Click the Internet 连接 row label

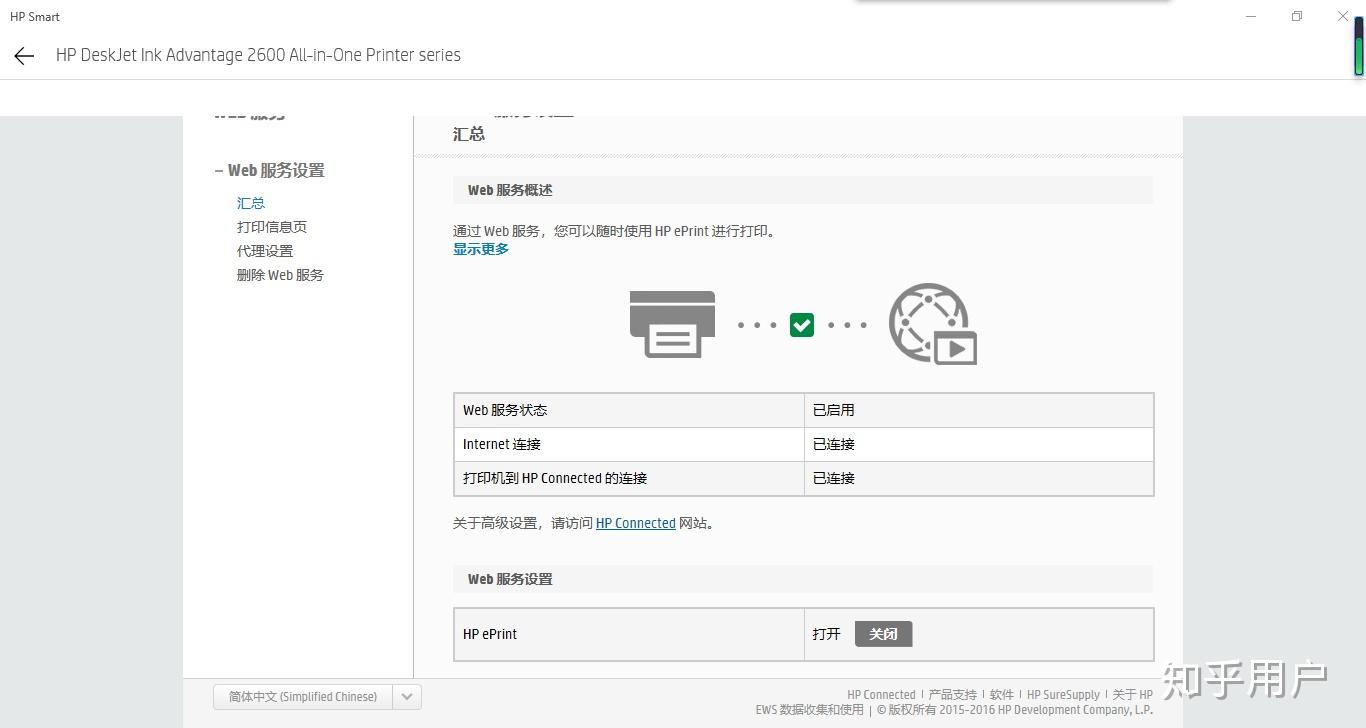(x=501, y=444)
